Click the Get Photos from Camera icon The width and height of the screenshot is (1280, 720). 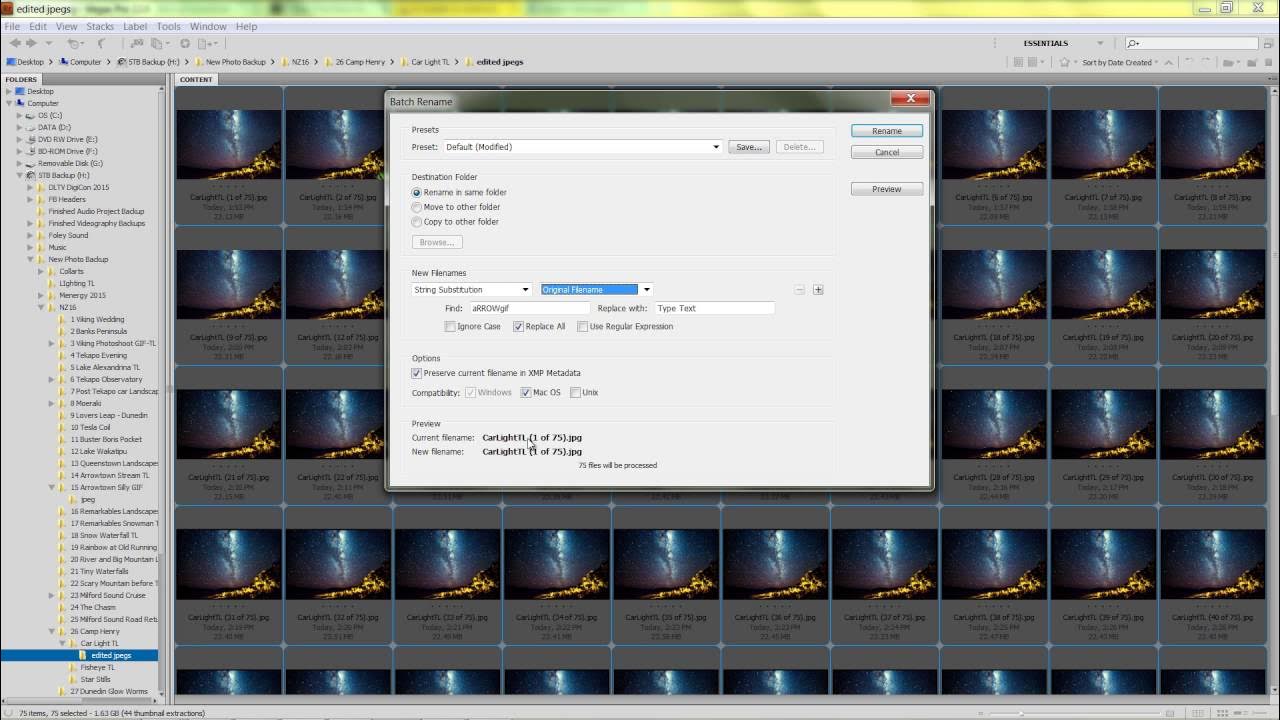[137, 43]
